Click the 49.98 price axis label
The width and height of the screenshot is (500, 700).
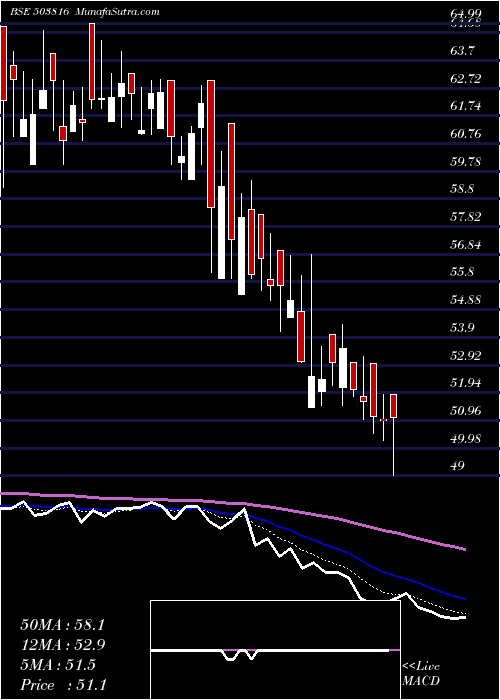pyautogui.click(x=467, y=438)
